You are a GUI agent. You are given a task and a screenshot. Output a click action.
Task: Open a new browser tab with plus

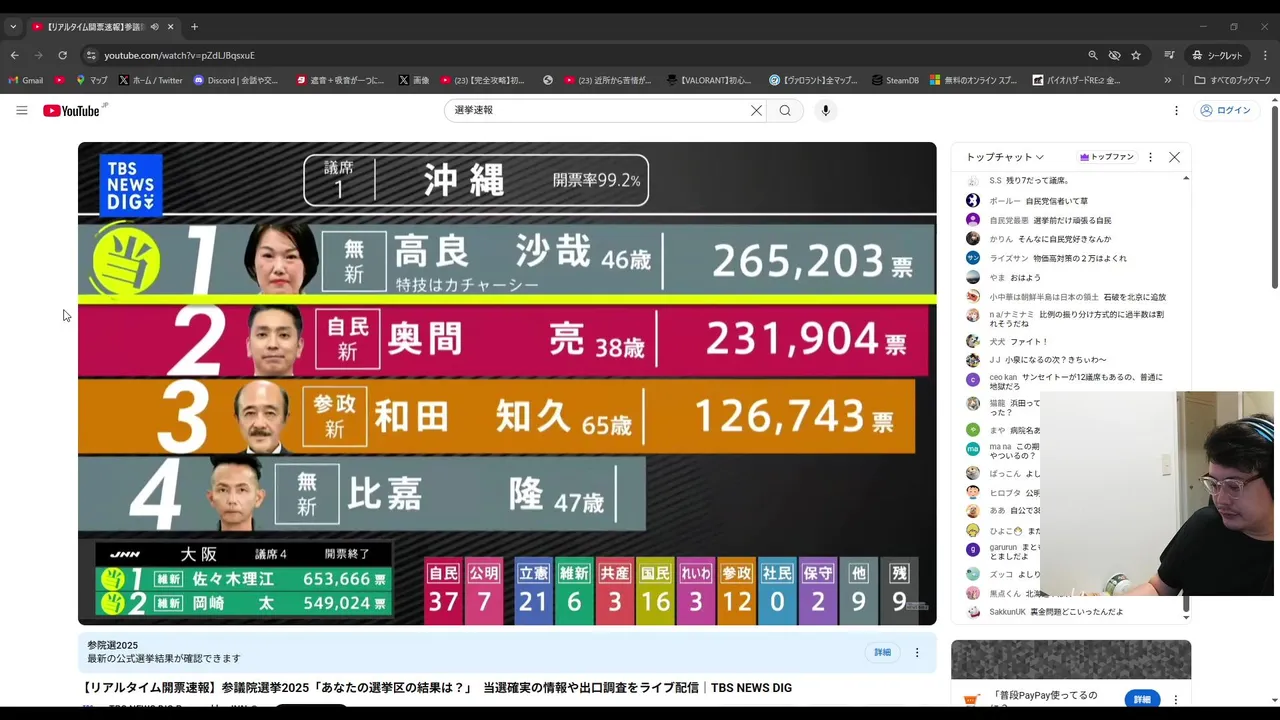(x=194, y=26)
